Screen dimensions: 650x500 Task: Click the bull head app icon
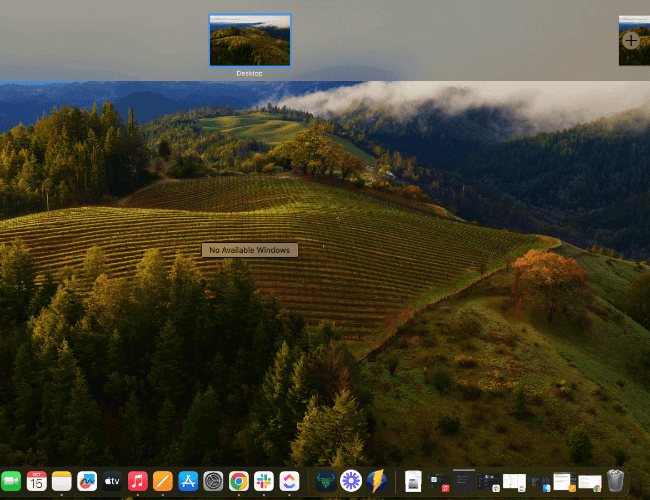(x=325, y=481)
